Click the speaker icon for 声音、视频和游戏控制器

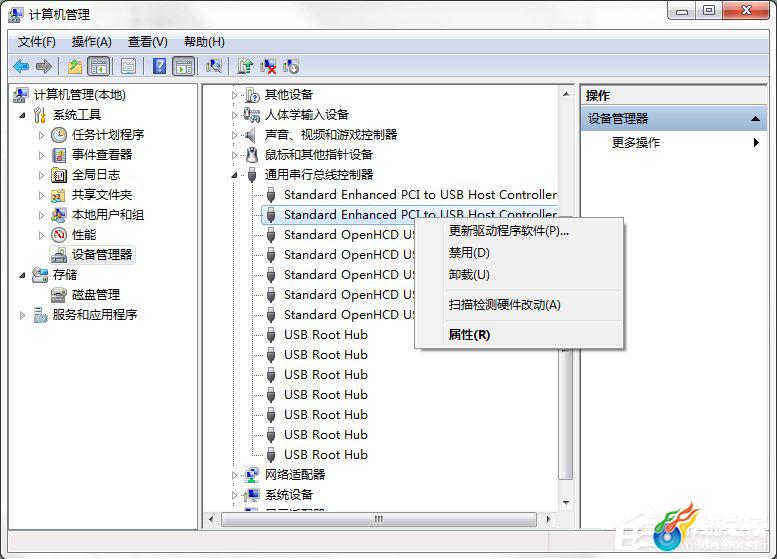(251, 135)
